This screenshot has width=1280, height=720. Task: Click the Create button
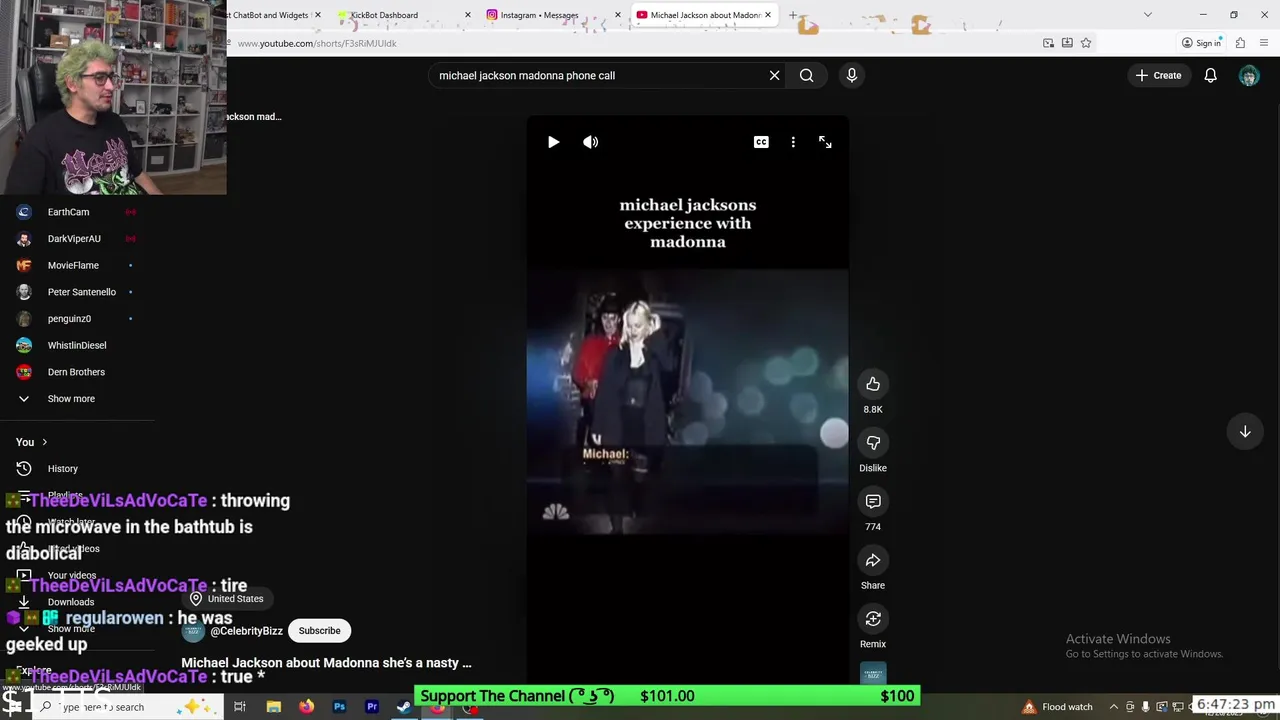1158,75
